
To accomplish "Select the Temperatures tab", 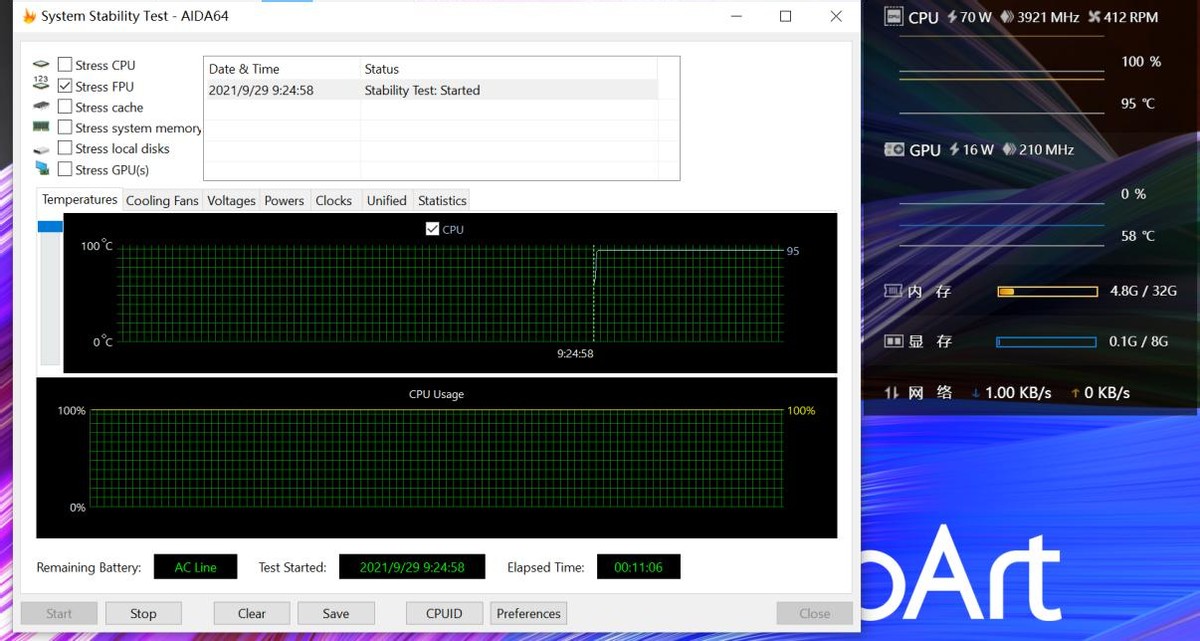I will (x=79, y=200).
